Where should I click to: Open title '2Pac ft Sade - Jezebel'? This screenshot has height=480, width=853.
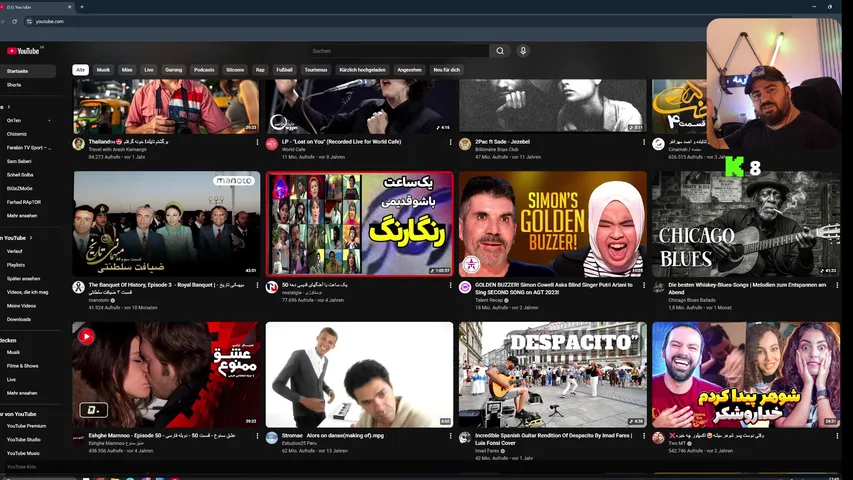pyautogui.click(x=502, y=142)
